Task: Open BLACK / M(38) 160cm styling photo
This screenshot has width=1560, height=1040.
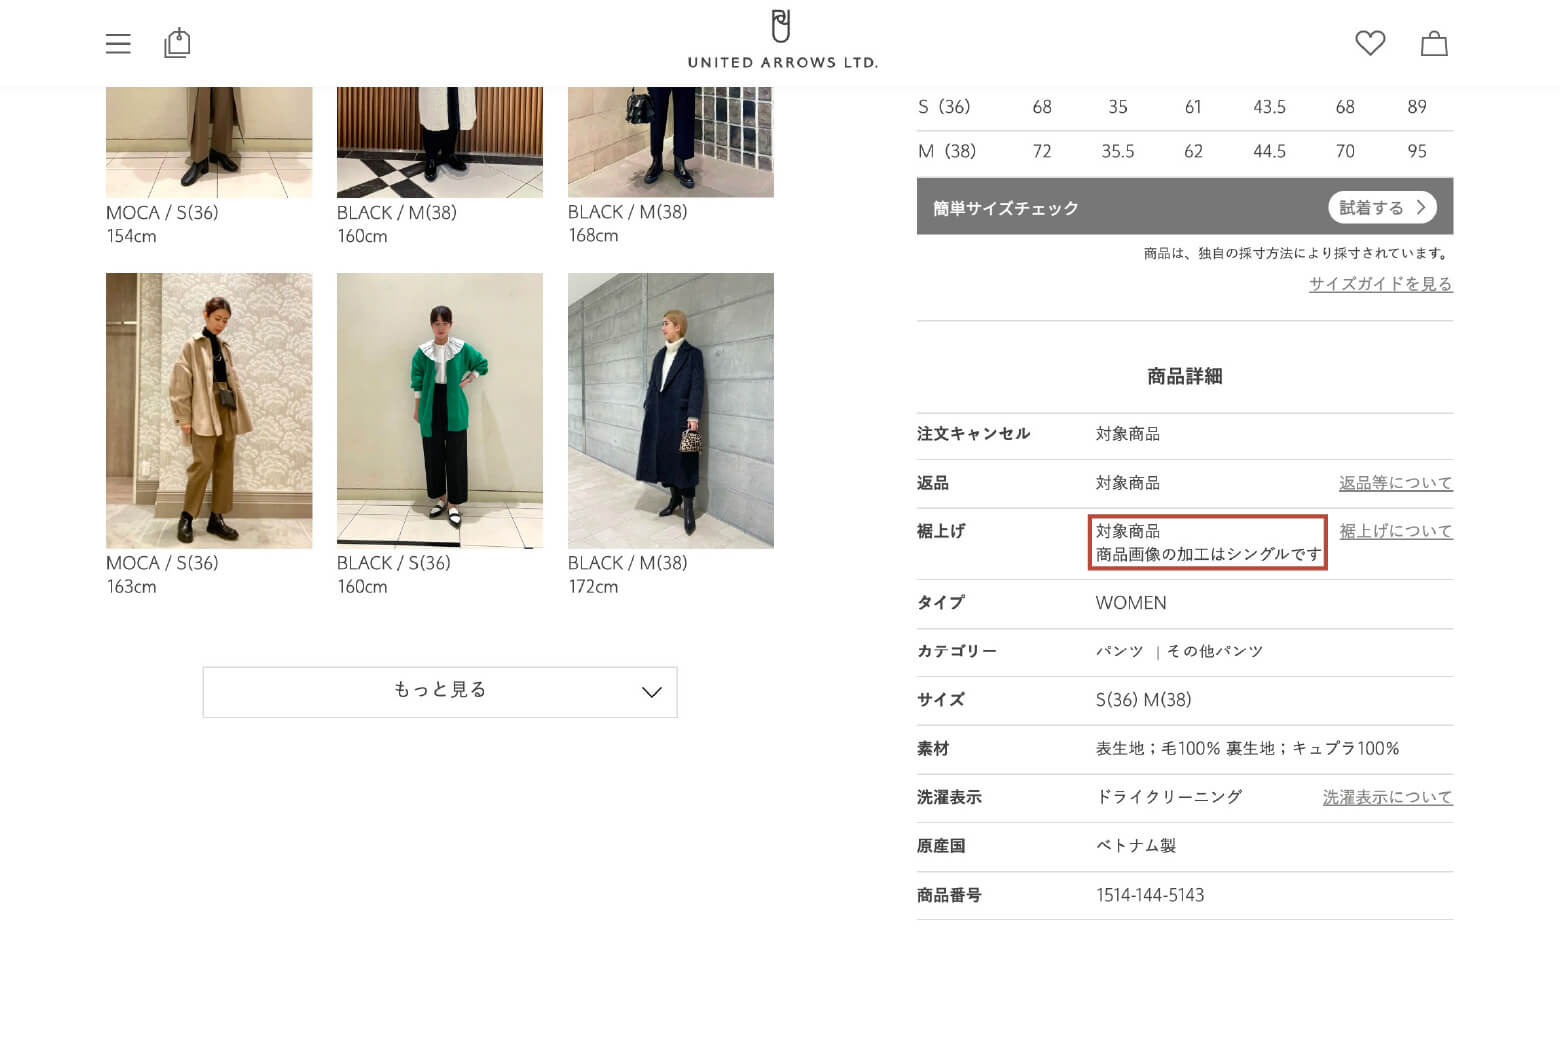Action: click(x=440, y=142)
